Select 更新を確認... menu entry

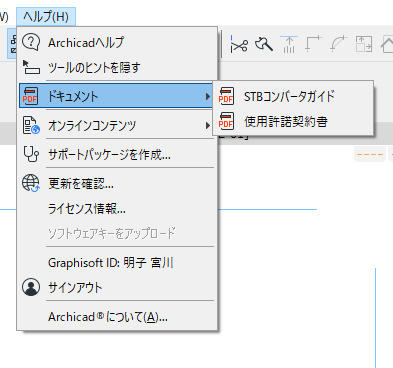tap(116, 183)
